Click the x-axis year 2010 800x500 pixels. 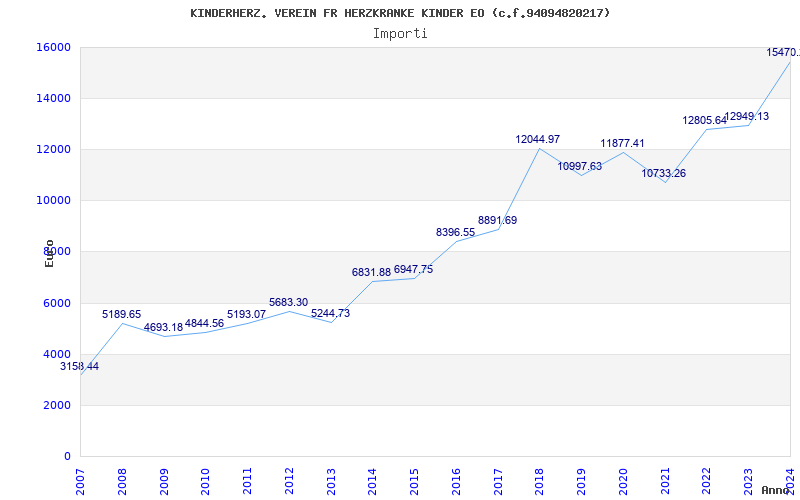[206, 482]
